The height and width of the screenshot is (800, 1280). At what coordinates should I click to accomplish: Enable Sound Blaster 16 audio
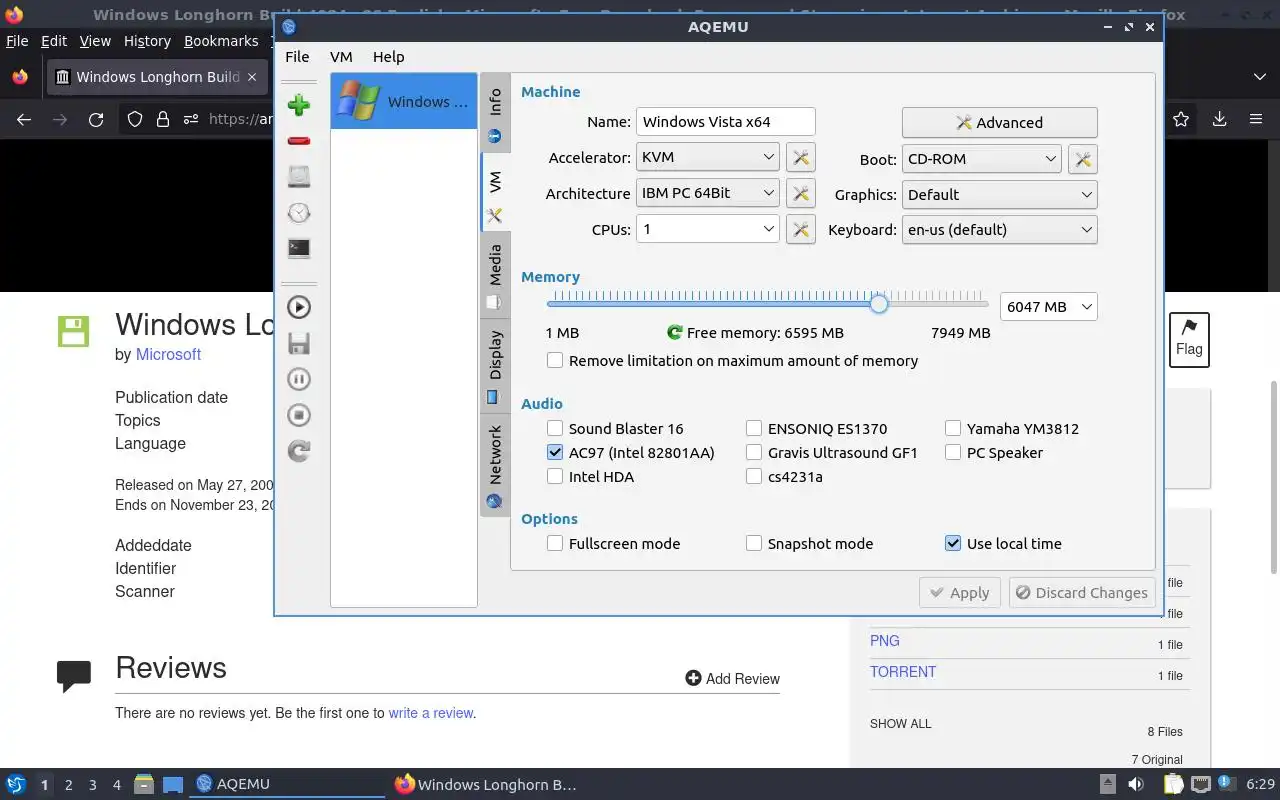click(555, 428)
